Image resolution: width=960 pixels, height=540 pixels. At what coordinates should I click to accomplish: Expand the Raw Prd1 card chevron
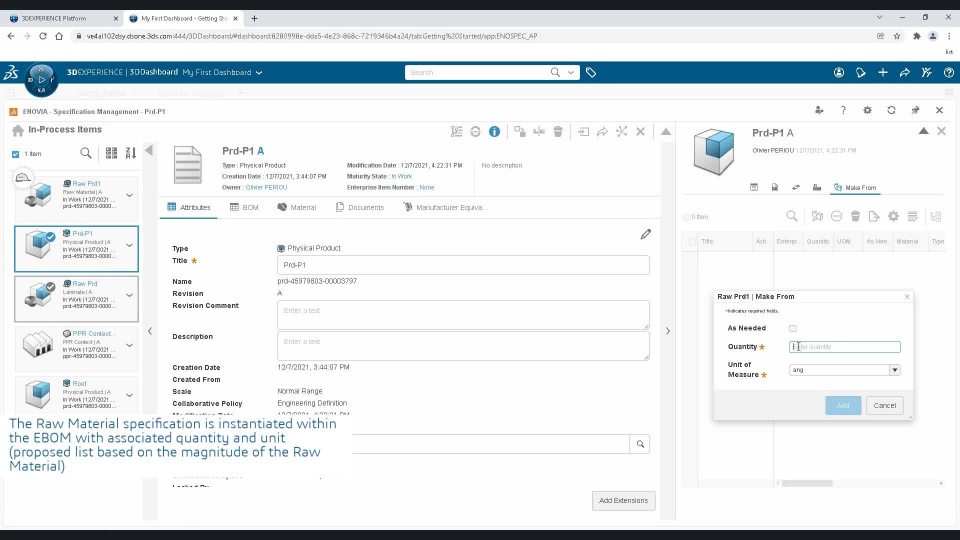[x=129, y=195]
